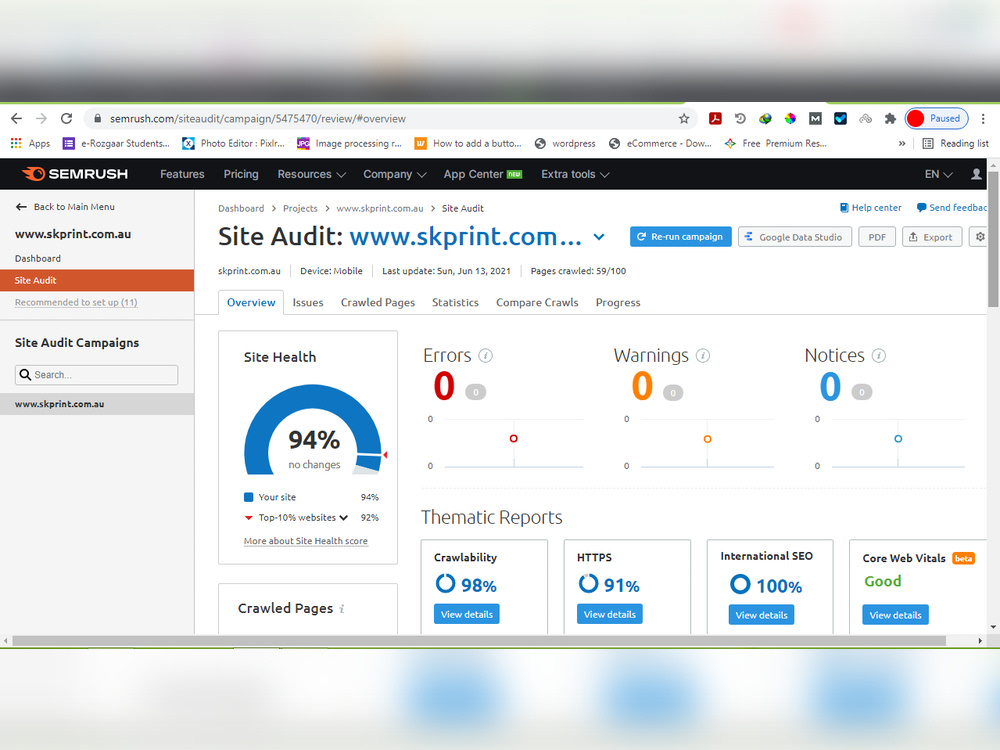Viewport: 1000px width, 750px height.
Task: Click the SEMRUSH logo
Action: (x=75, y=174)
